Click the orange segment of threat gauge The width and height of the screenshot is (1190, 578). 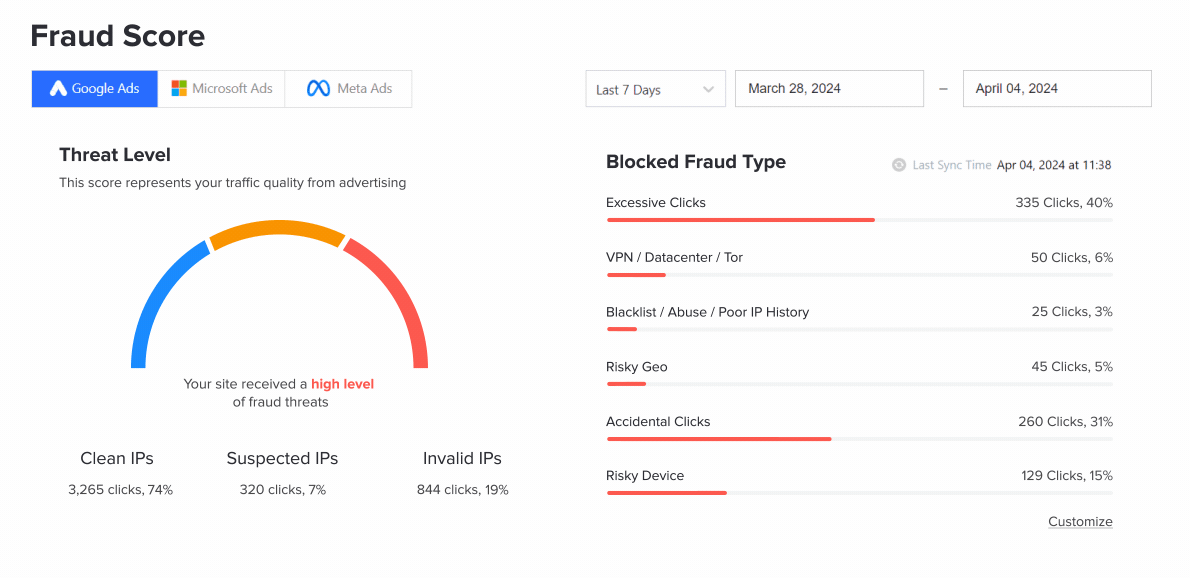(278, 229)
